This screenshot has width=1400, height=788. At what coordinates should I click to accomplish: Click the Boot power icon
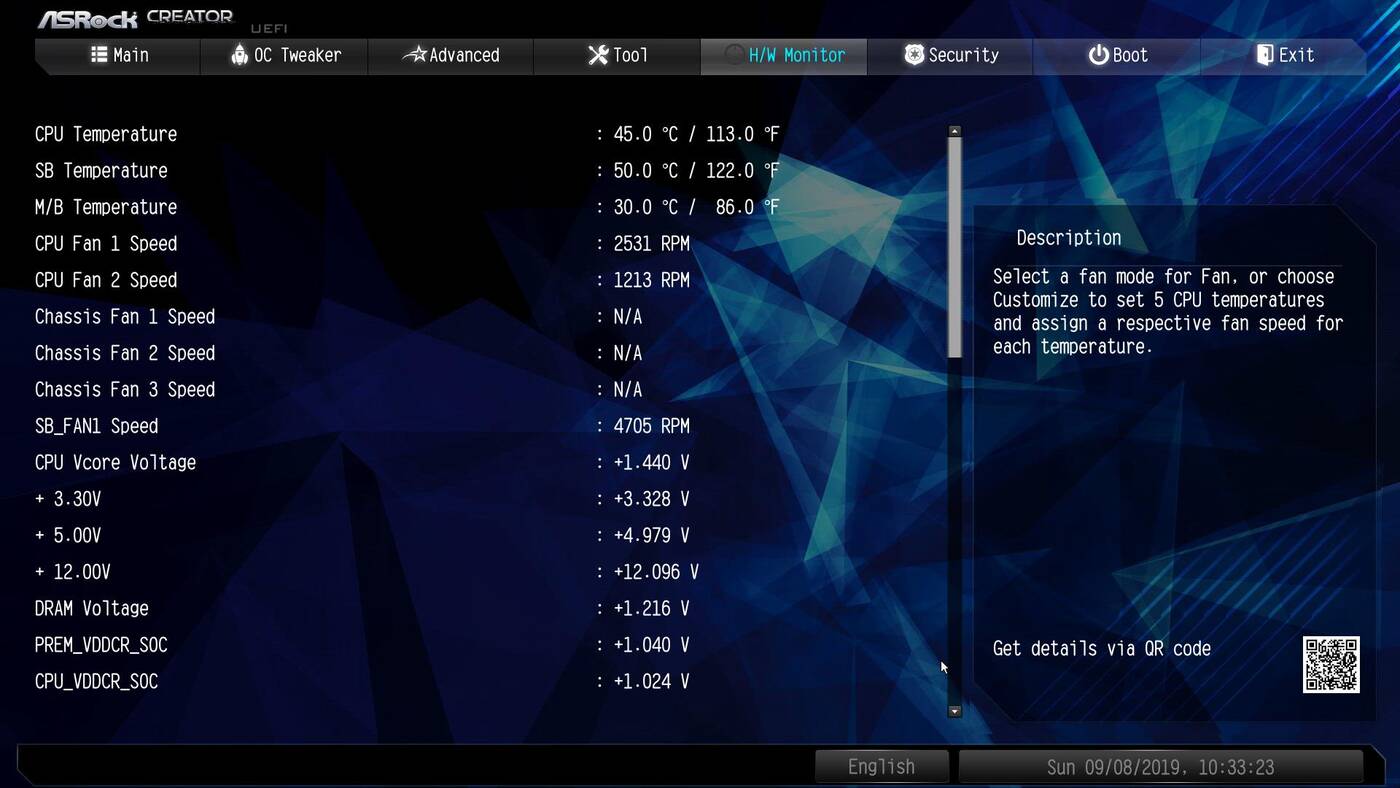1098,55
